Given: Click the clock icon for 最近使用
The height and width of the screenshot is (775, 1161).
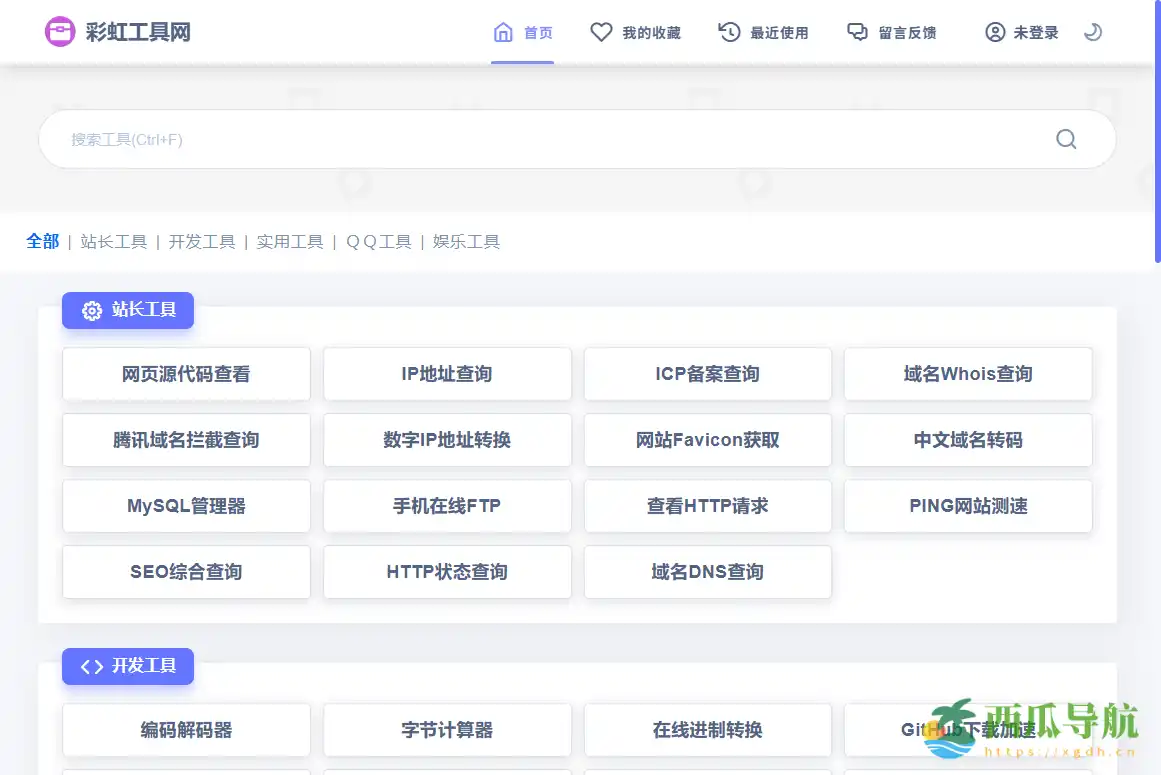Looking at the screenshot, I should [x=730, y=31].
